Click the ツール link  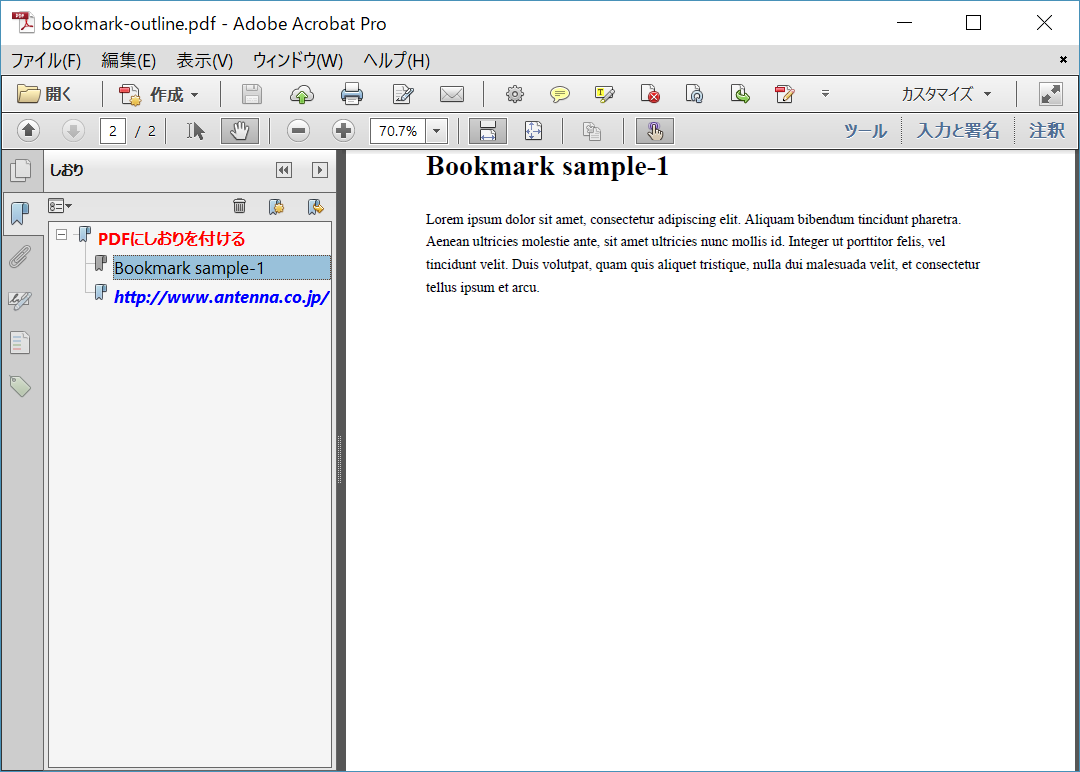click(864, 130)
